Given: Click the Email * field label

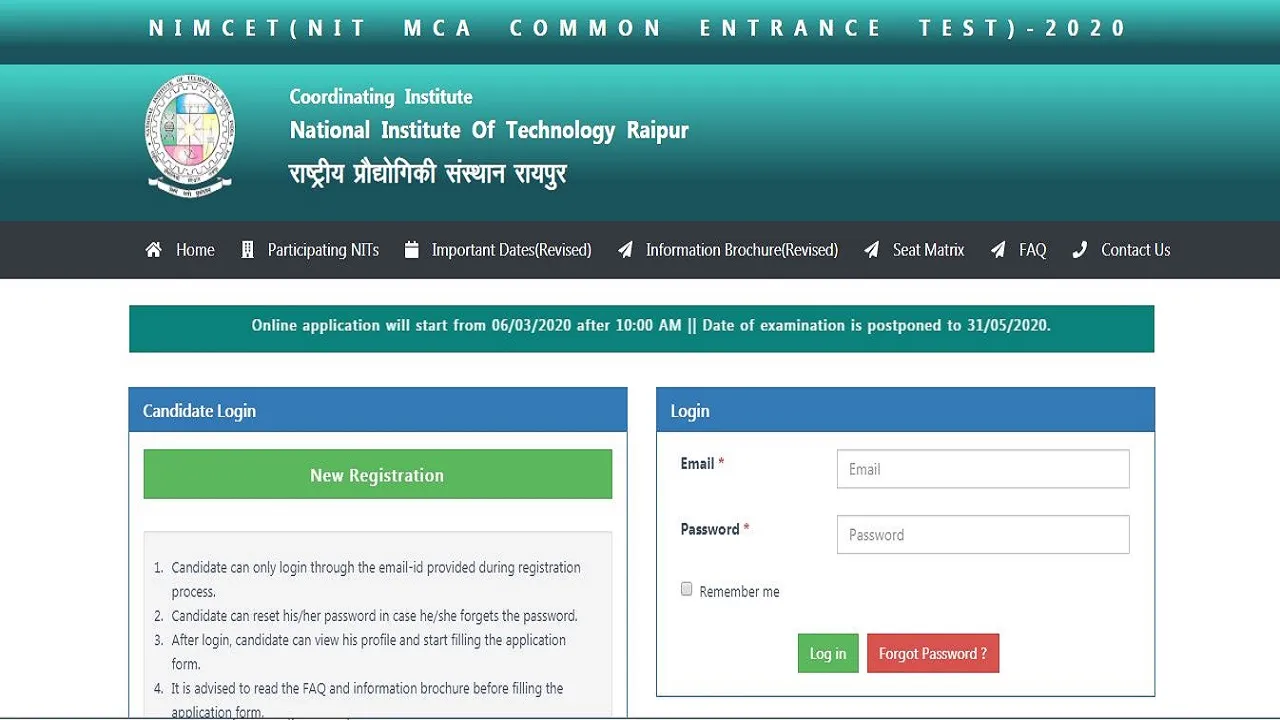Looking at the screenshot, I should 702,463.
